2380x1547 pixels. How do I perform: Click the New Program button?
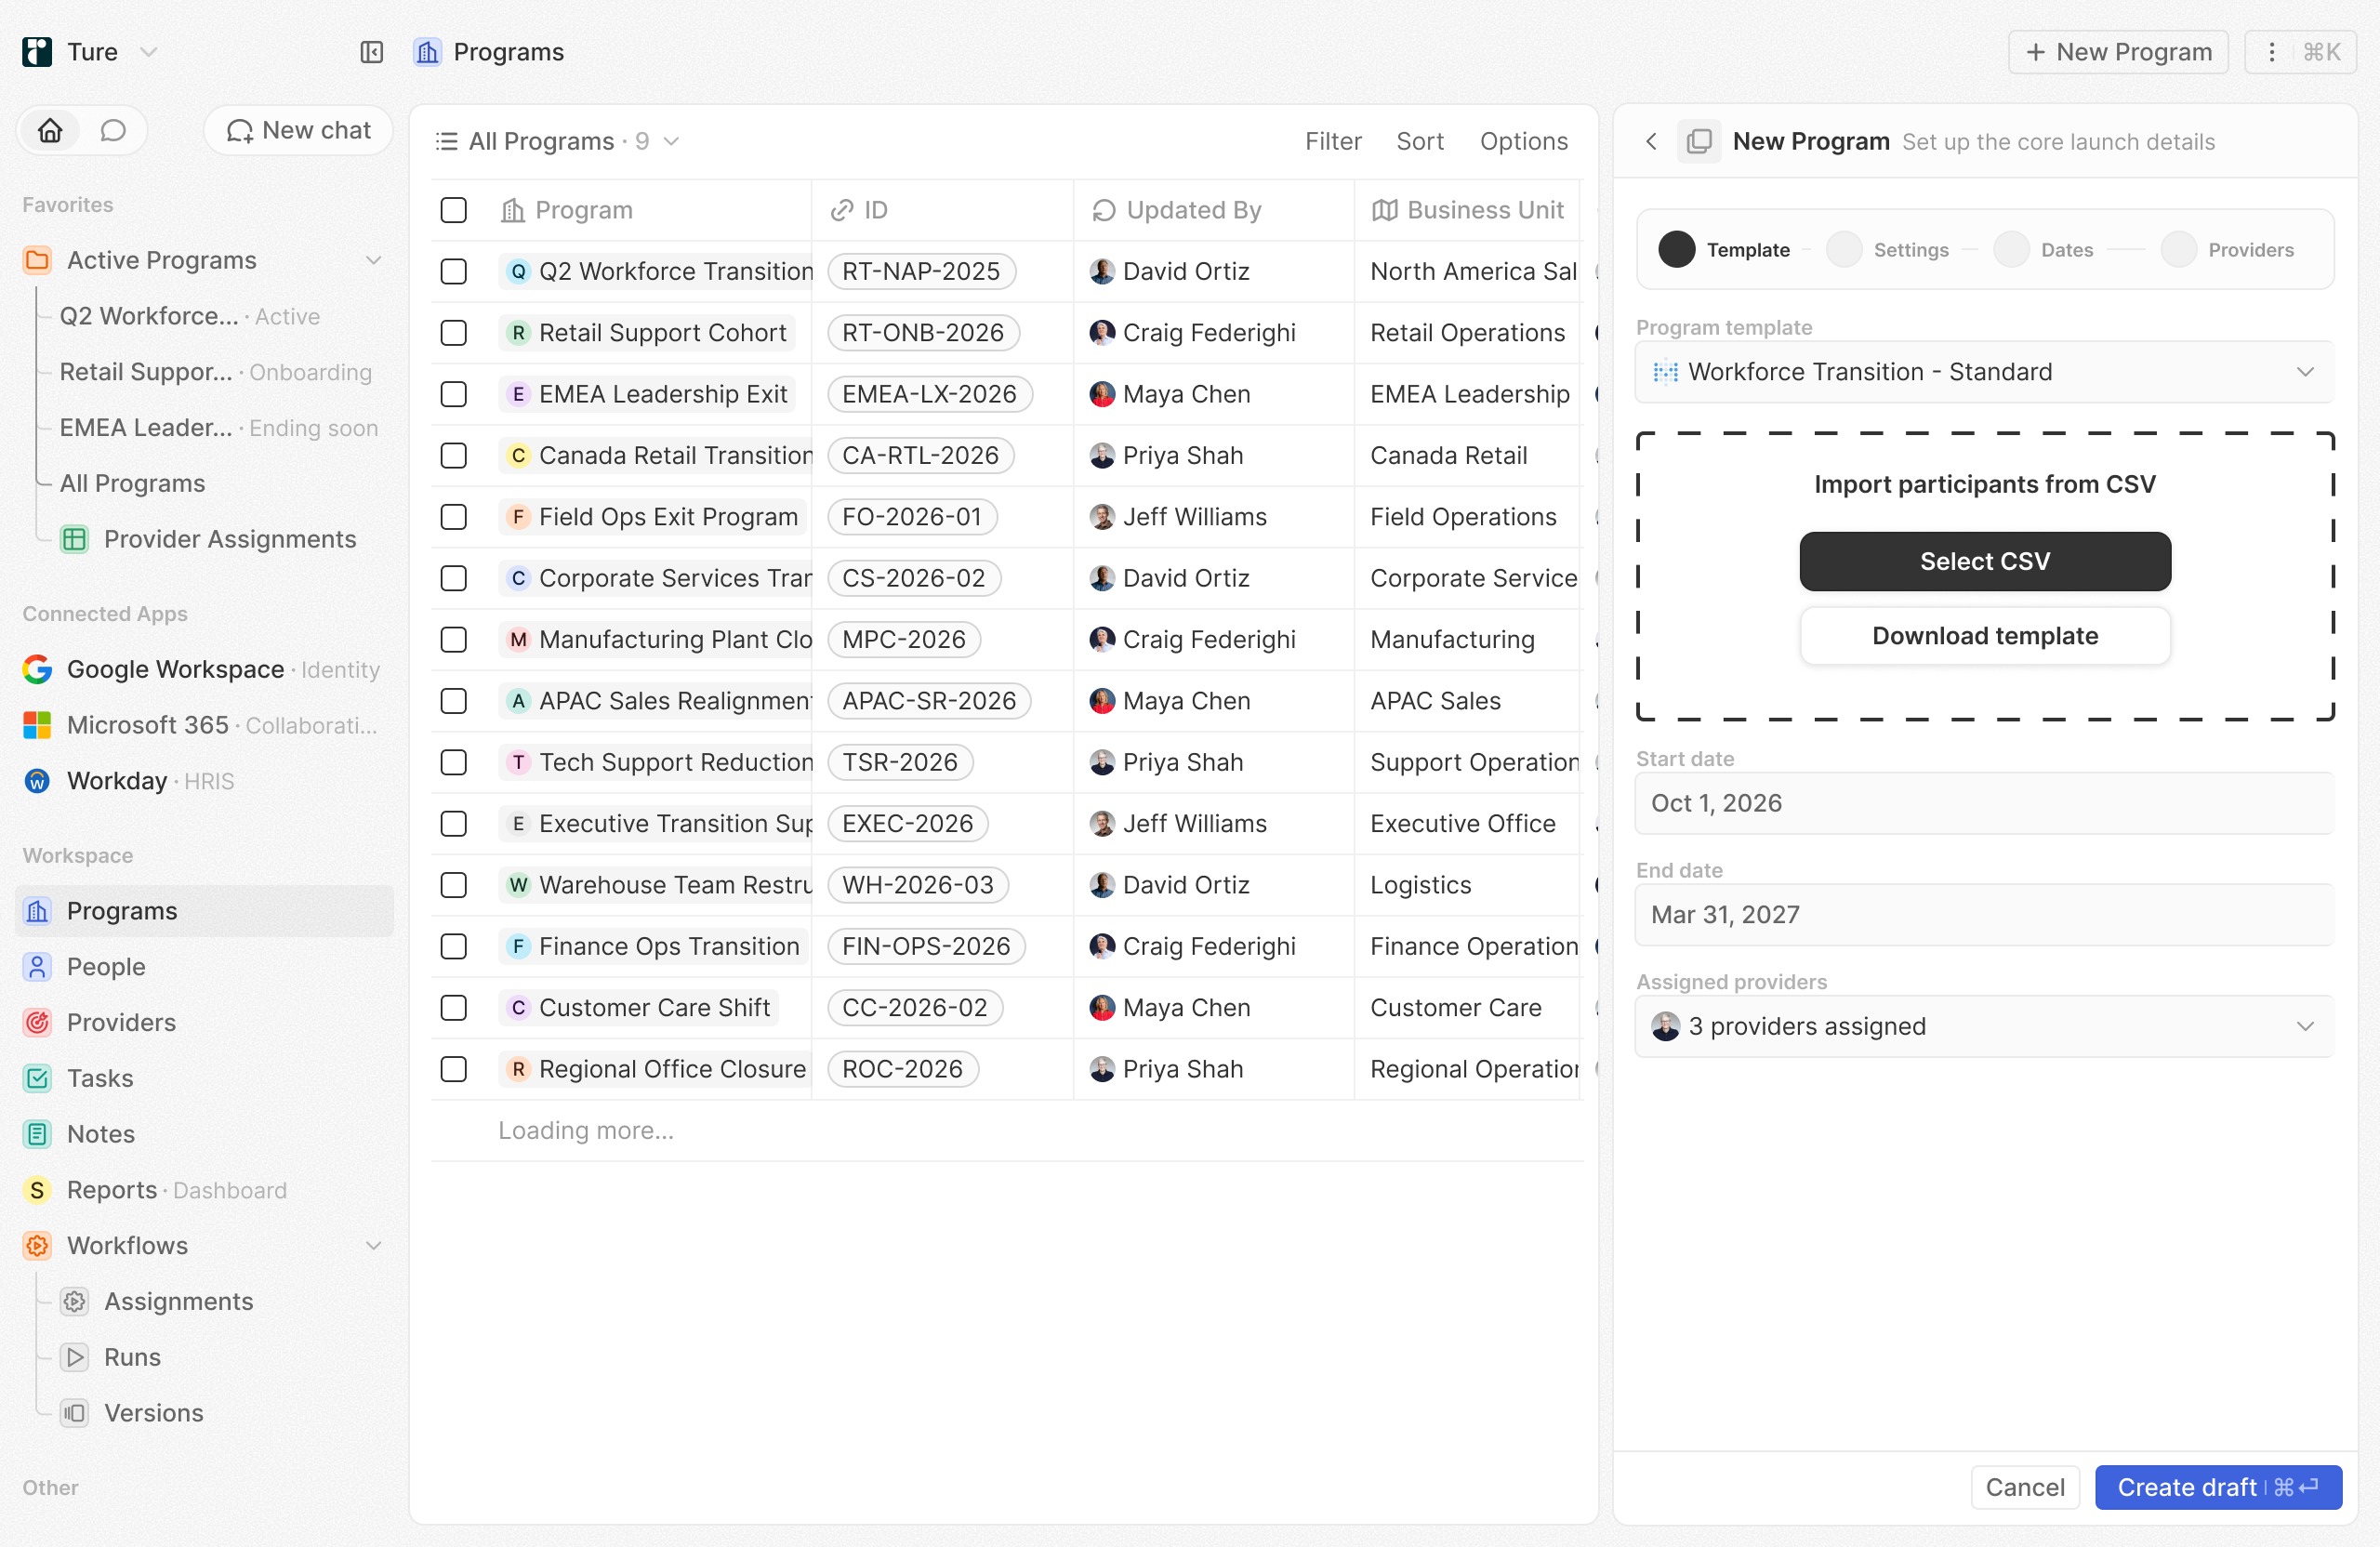2118,52
